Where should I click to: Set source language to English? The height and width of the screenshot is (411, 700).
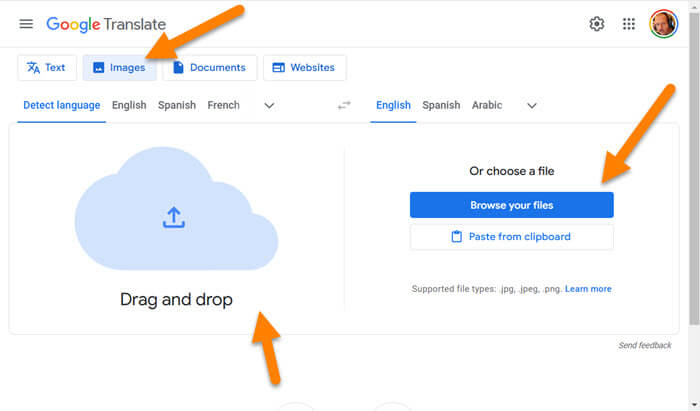[x=129, y=105]
